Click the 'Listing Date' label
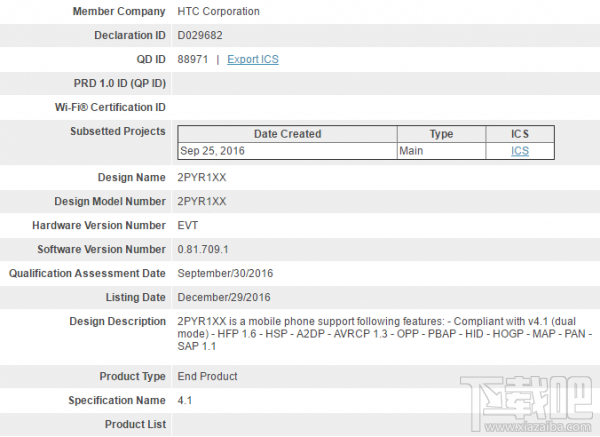 135,297
